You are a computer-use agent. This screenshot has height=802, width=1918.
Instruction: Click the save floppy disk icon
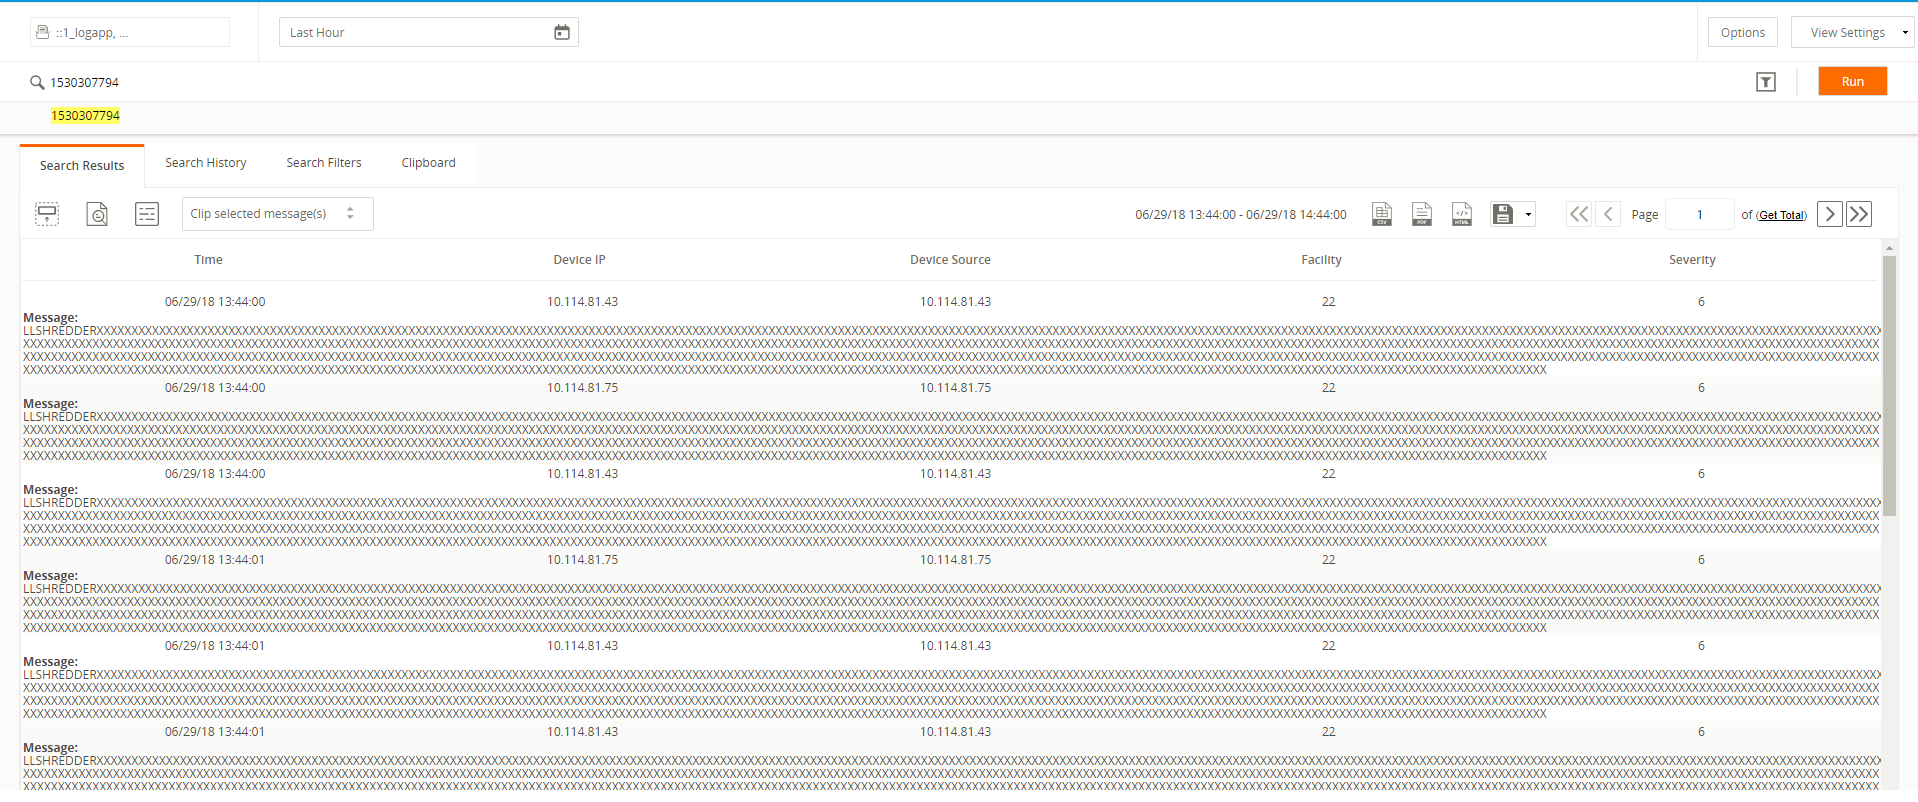1502,214
